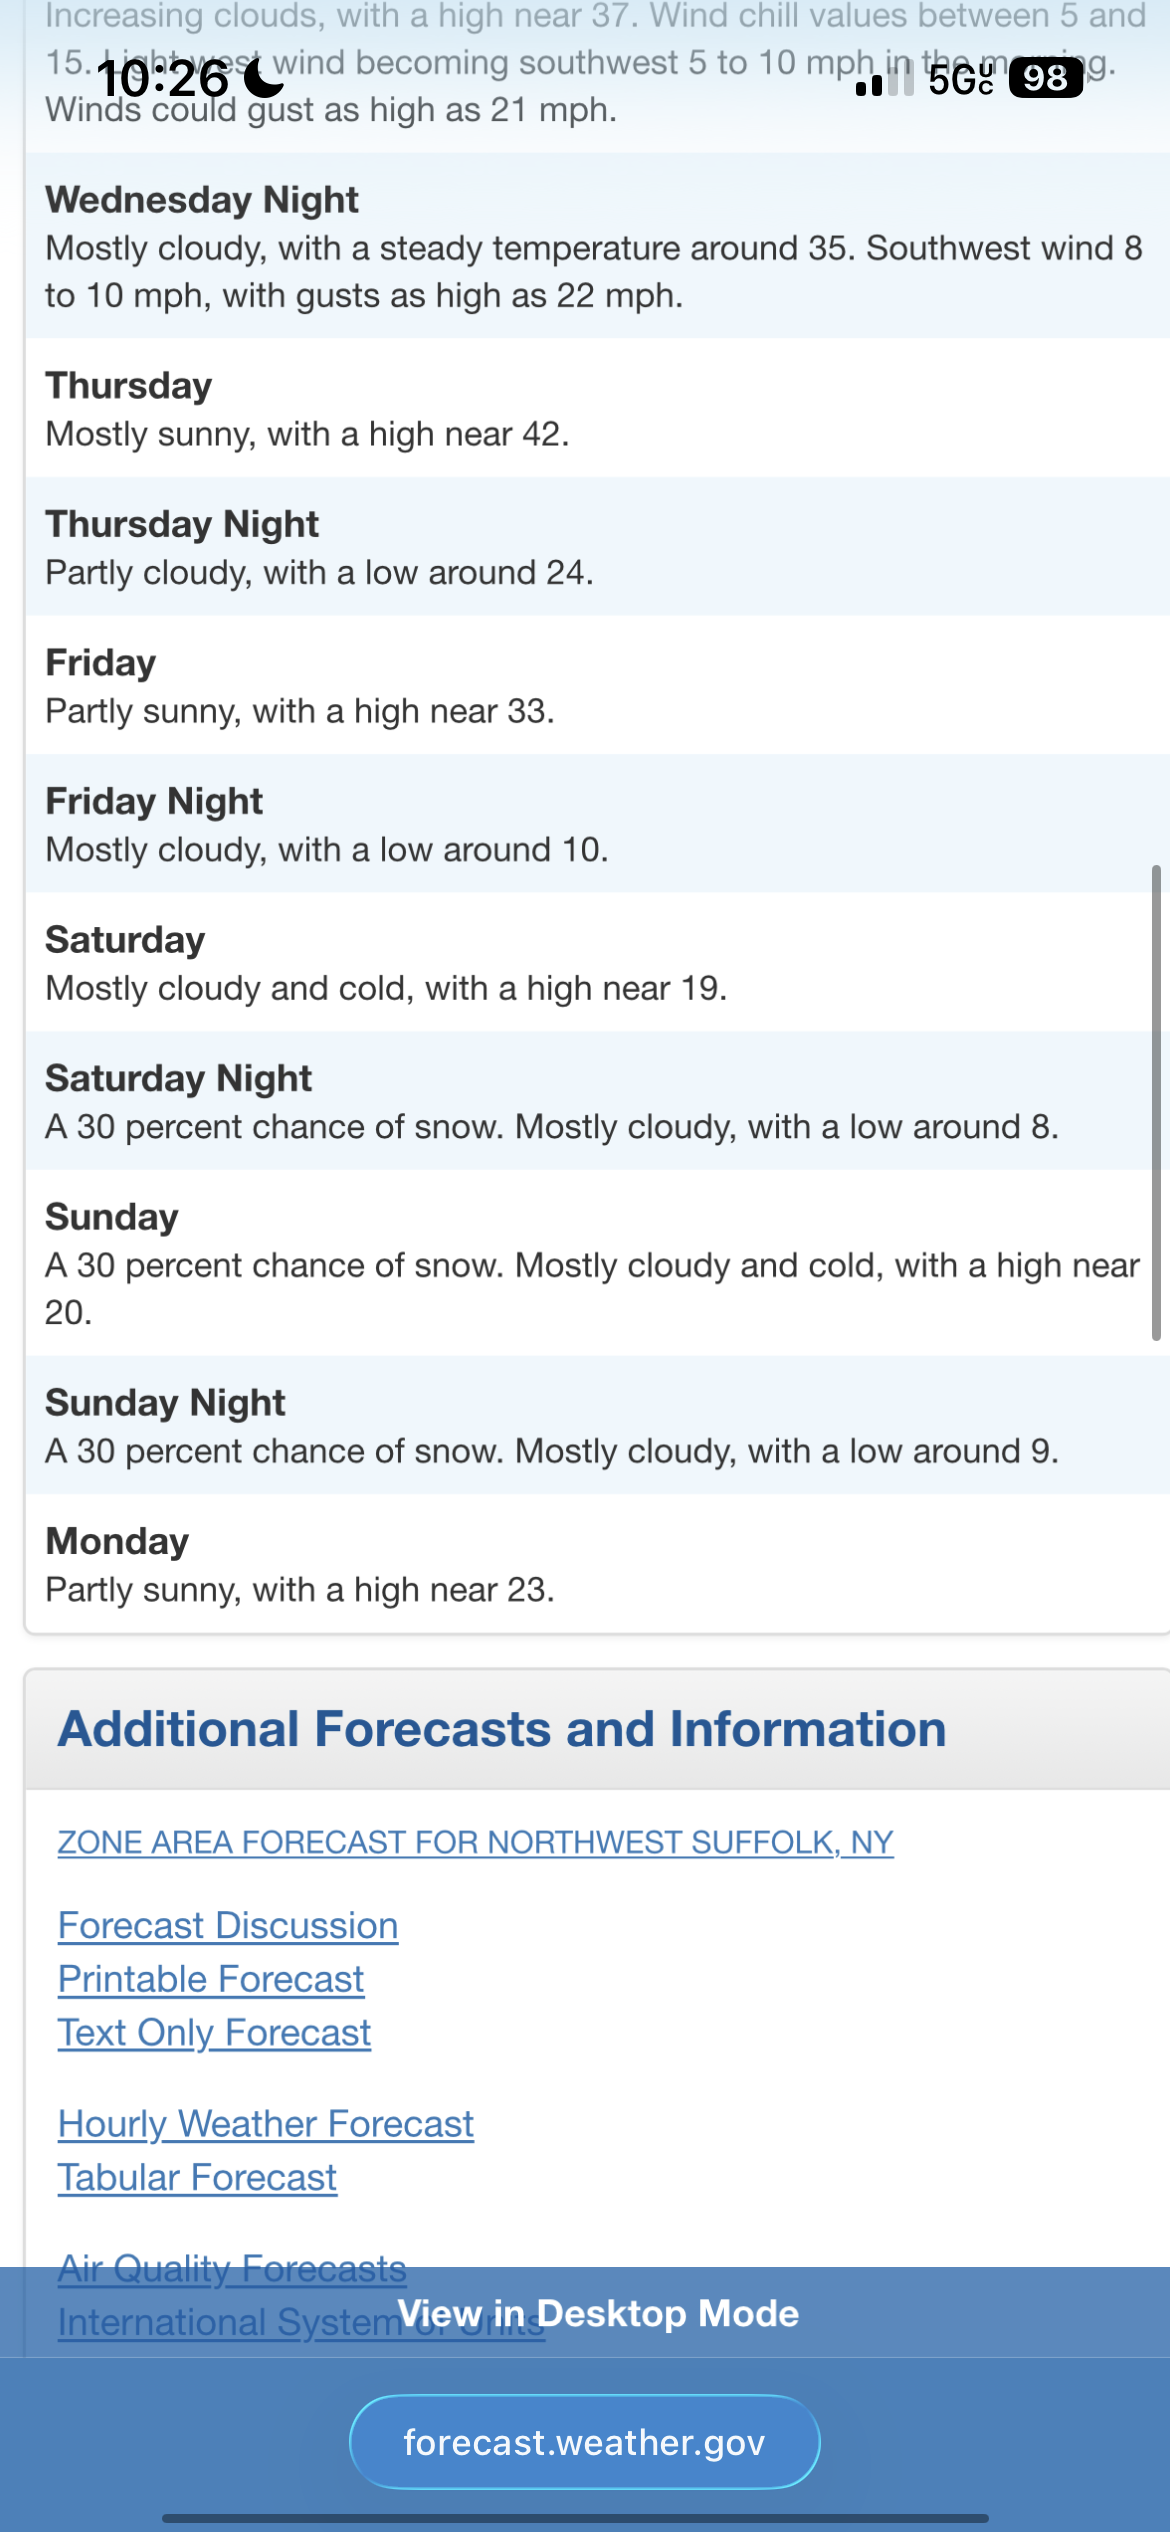Tap the 10:26 clock in status bar

(163, 79)
